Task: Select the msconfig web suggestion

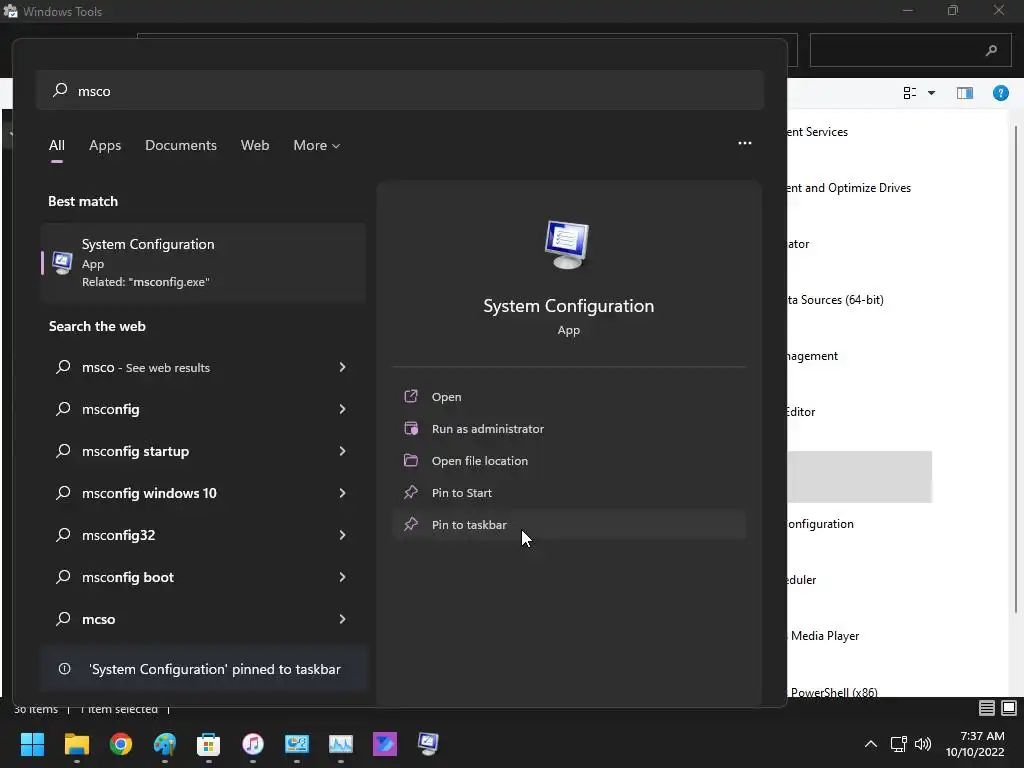Action: pyautogui.click(x=203, y=409)
